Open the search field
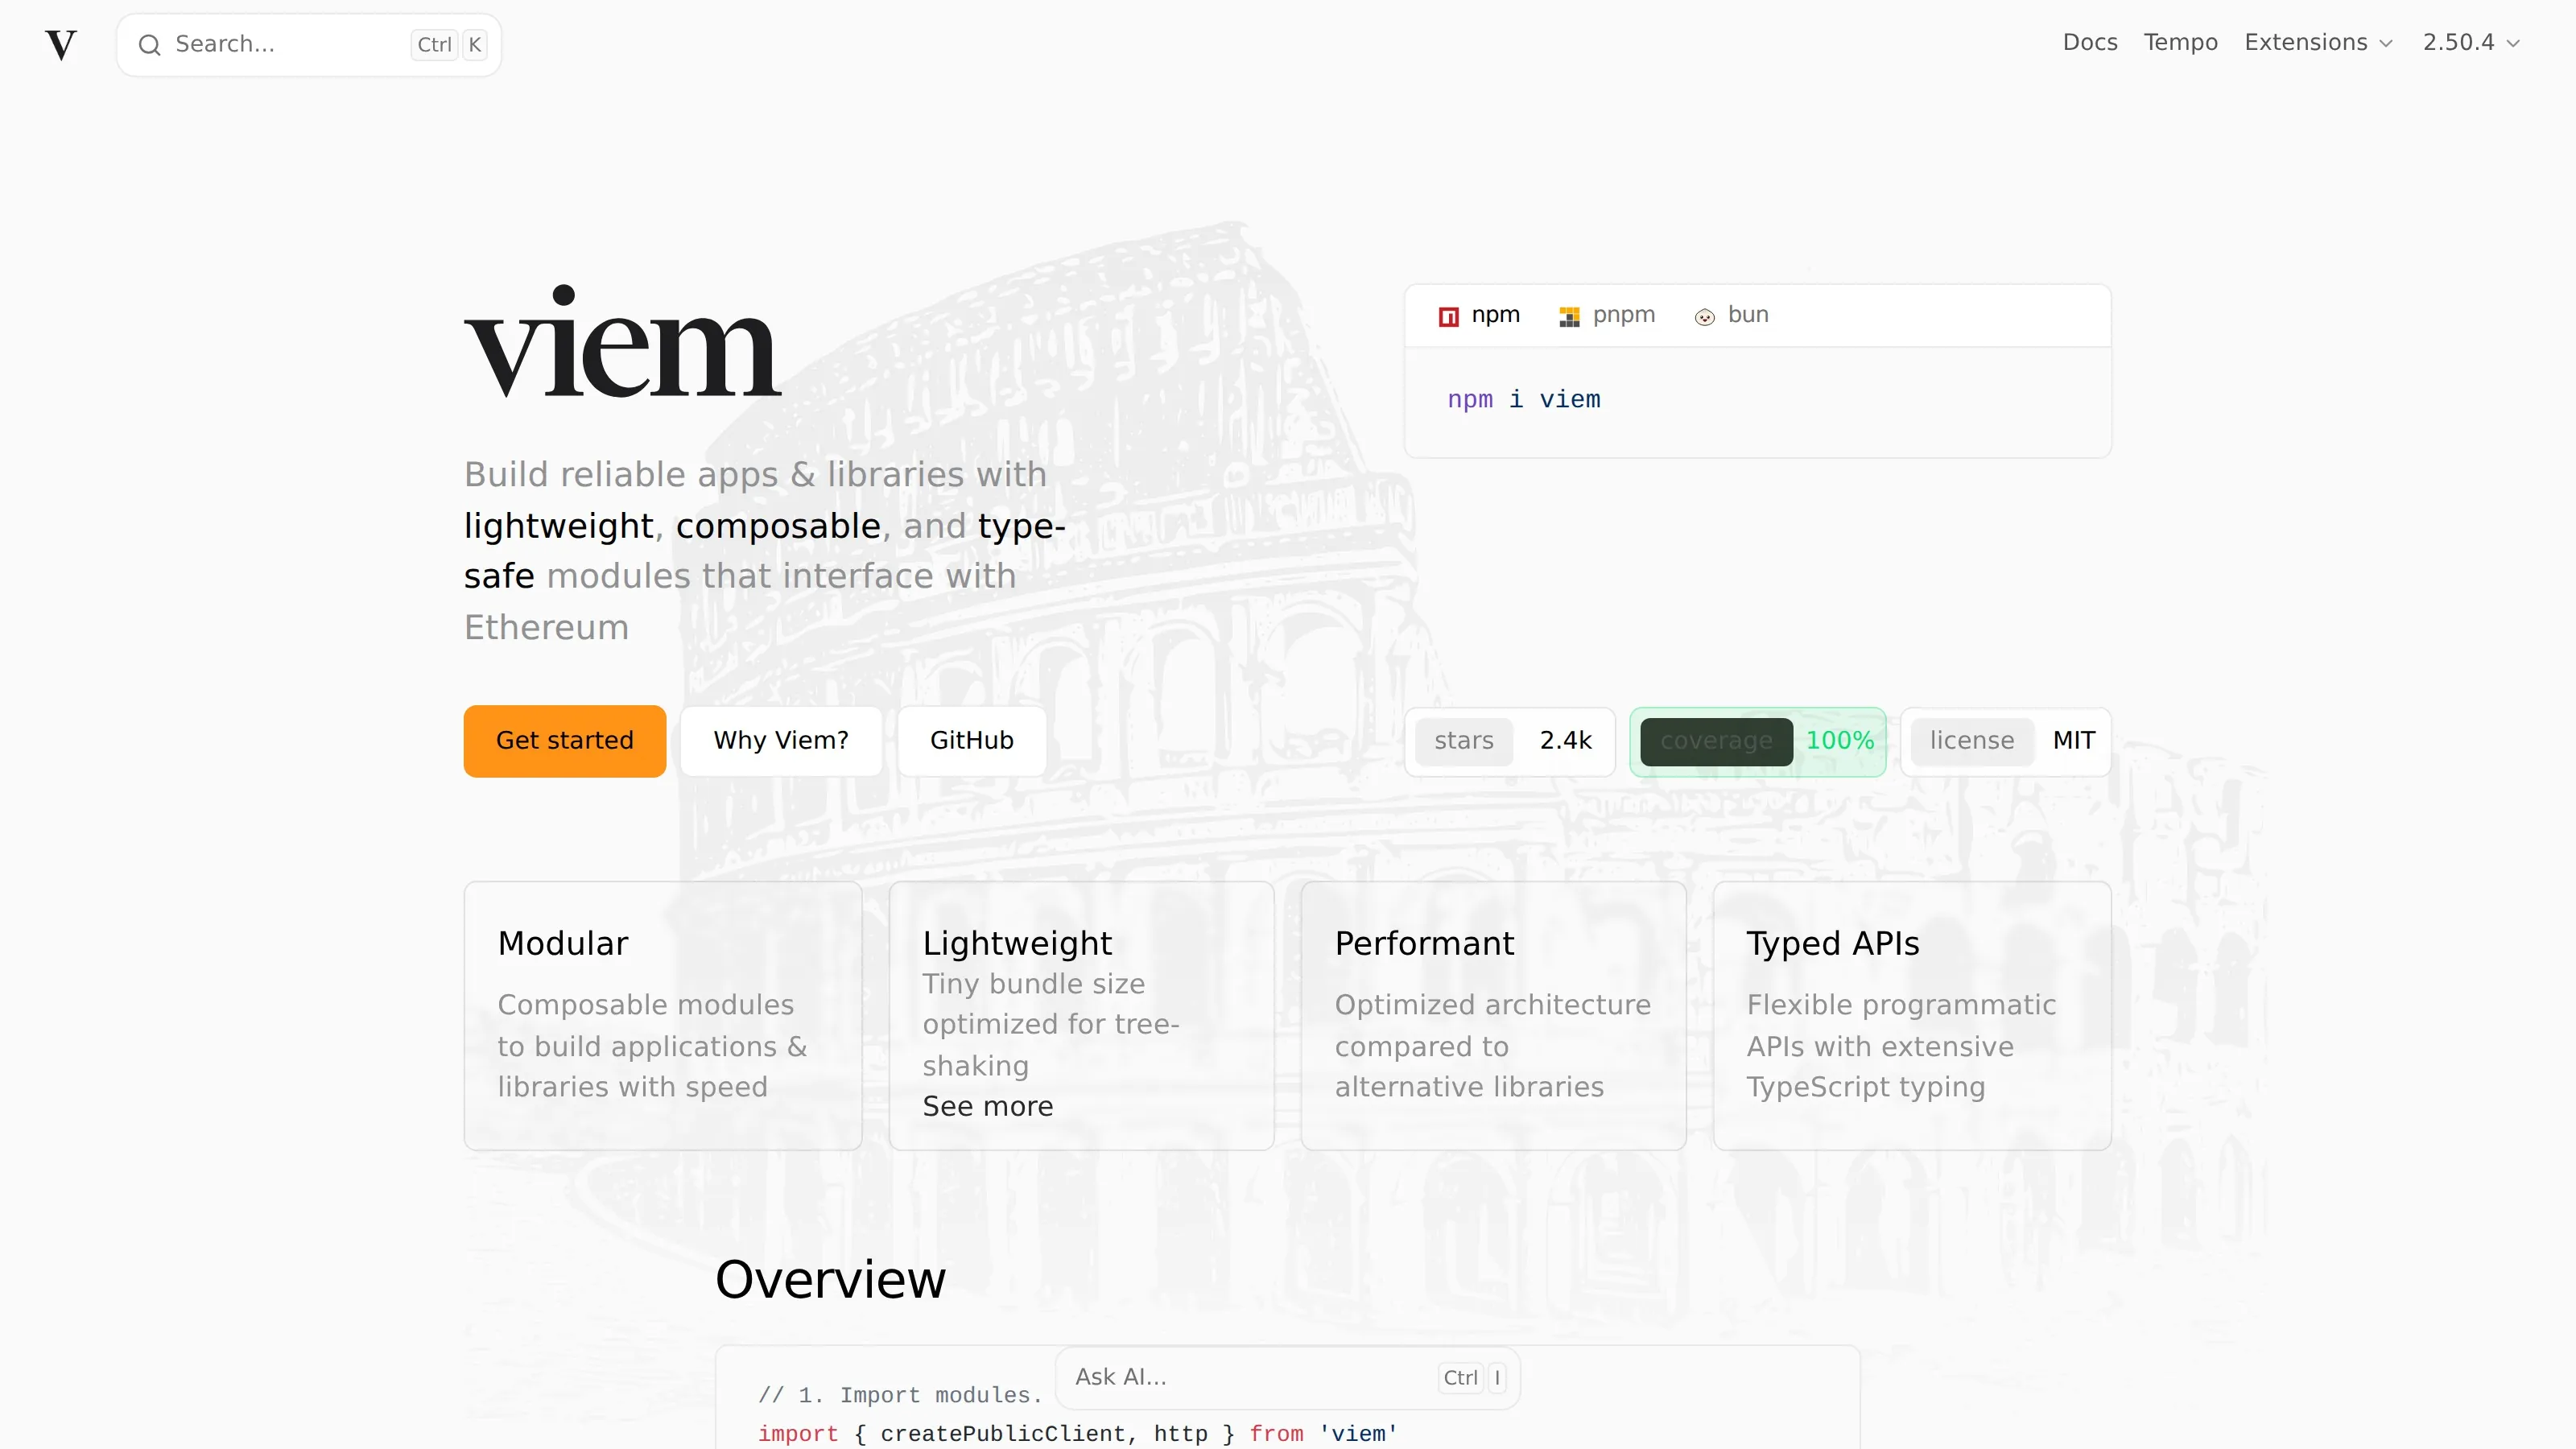This screenshot has height=1449, width=2576. 309,44
